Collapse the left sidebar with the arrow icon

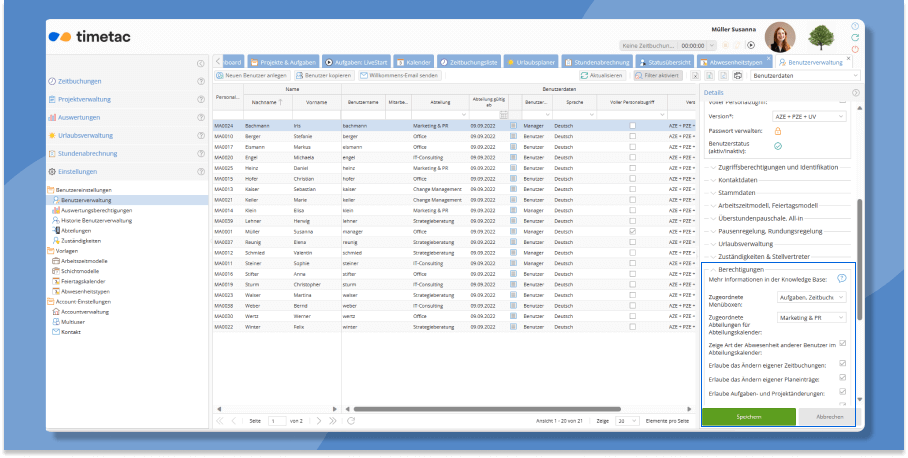[201, 63]
